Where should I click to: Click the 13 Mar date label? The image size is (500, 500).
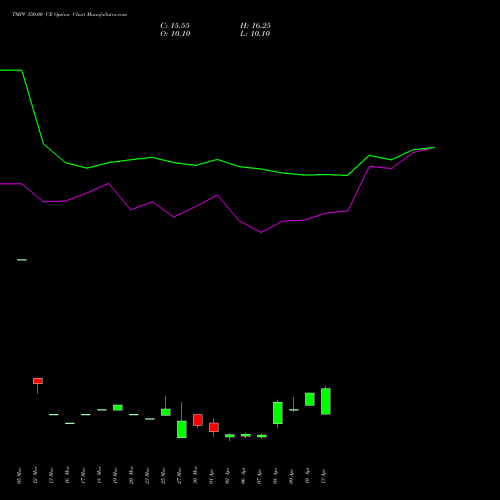[x=51, y=476]
